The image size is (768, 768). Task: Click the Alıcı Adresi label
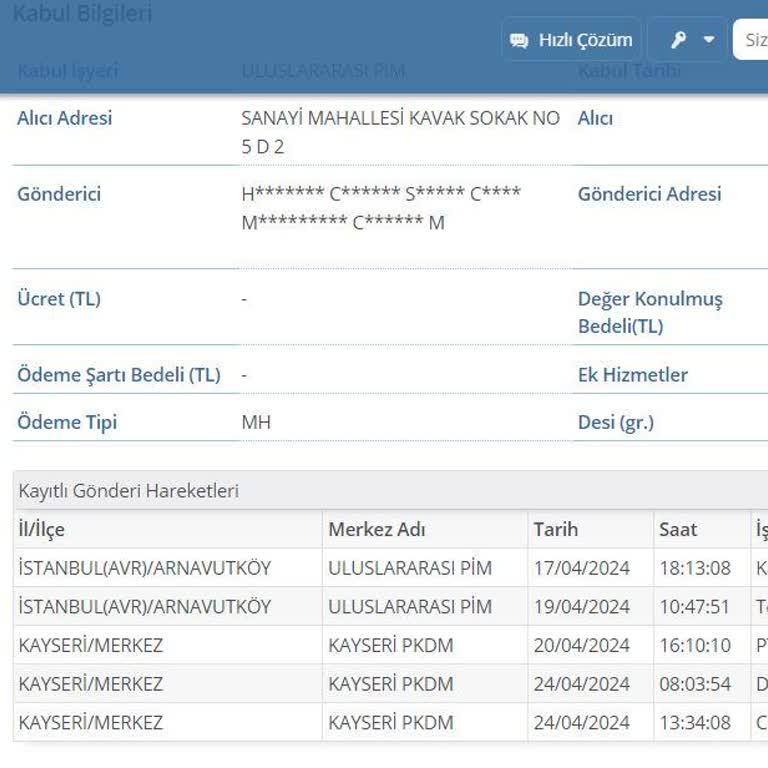click(x=65, y=118)
